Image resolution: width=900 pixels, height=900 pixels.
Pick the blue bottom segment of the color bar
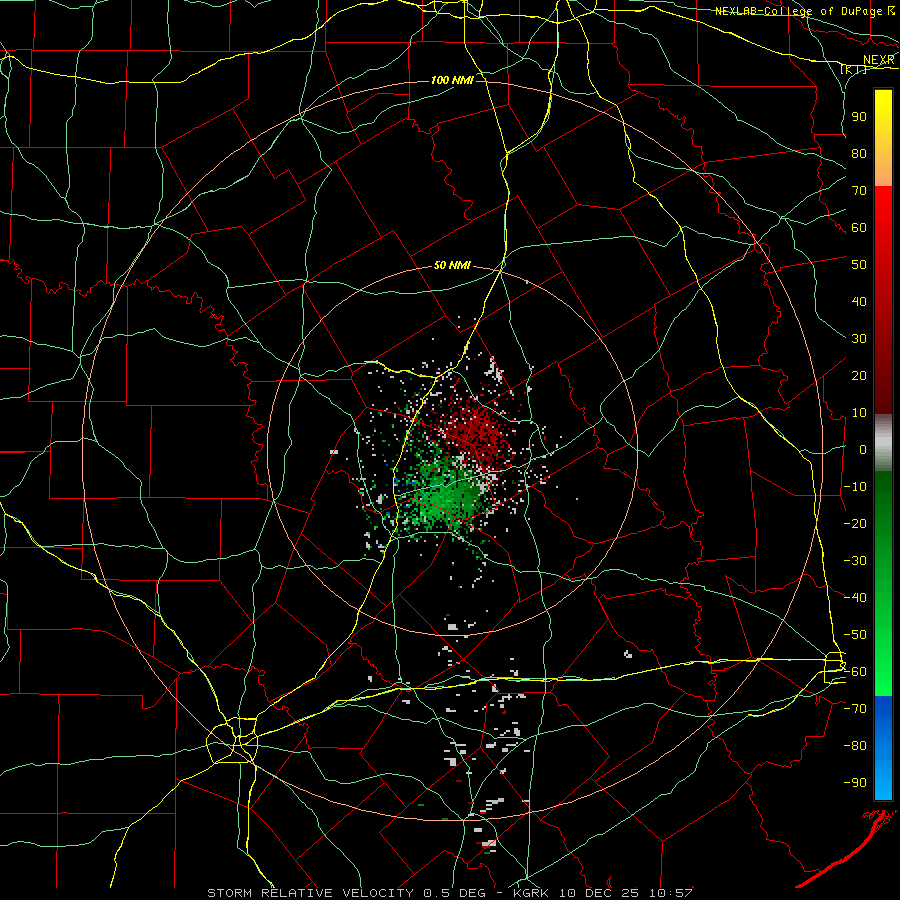pos(883,747)
